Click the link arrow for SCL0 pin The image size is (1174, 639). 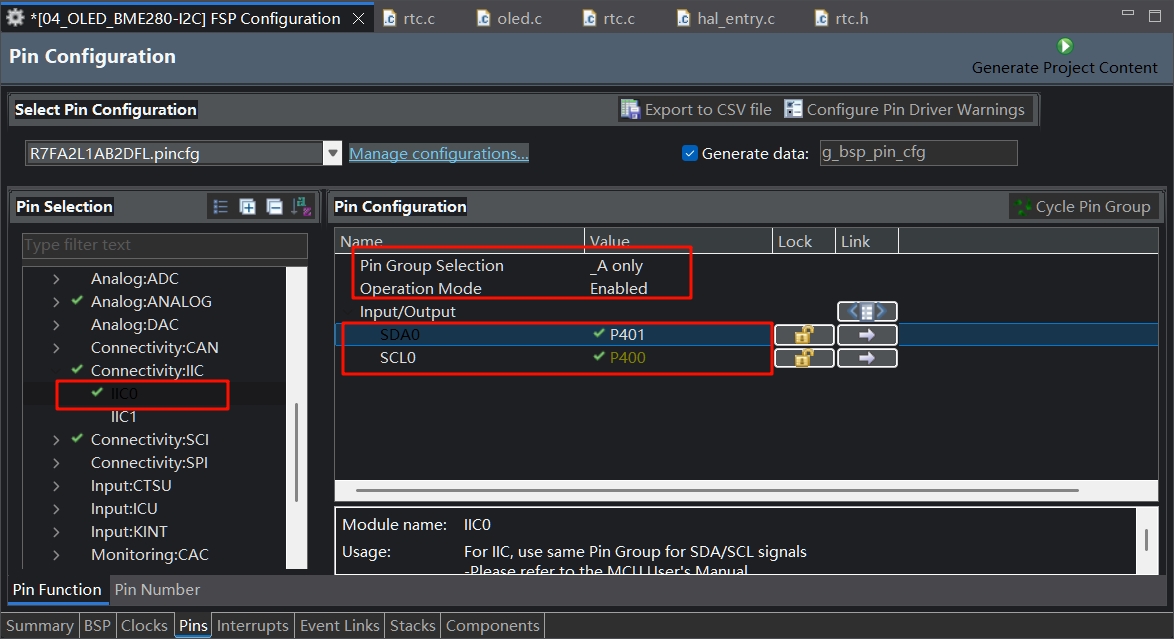click(867, 358)
